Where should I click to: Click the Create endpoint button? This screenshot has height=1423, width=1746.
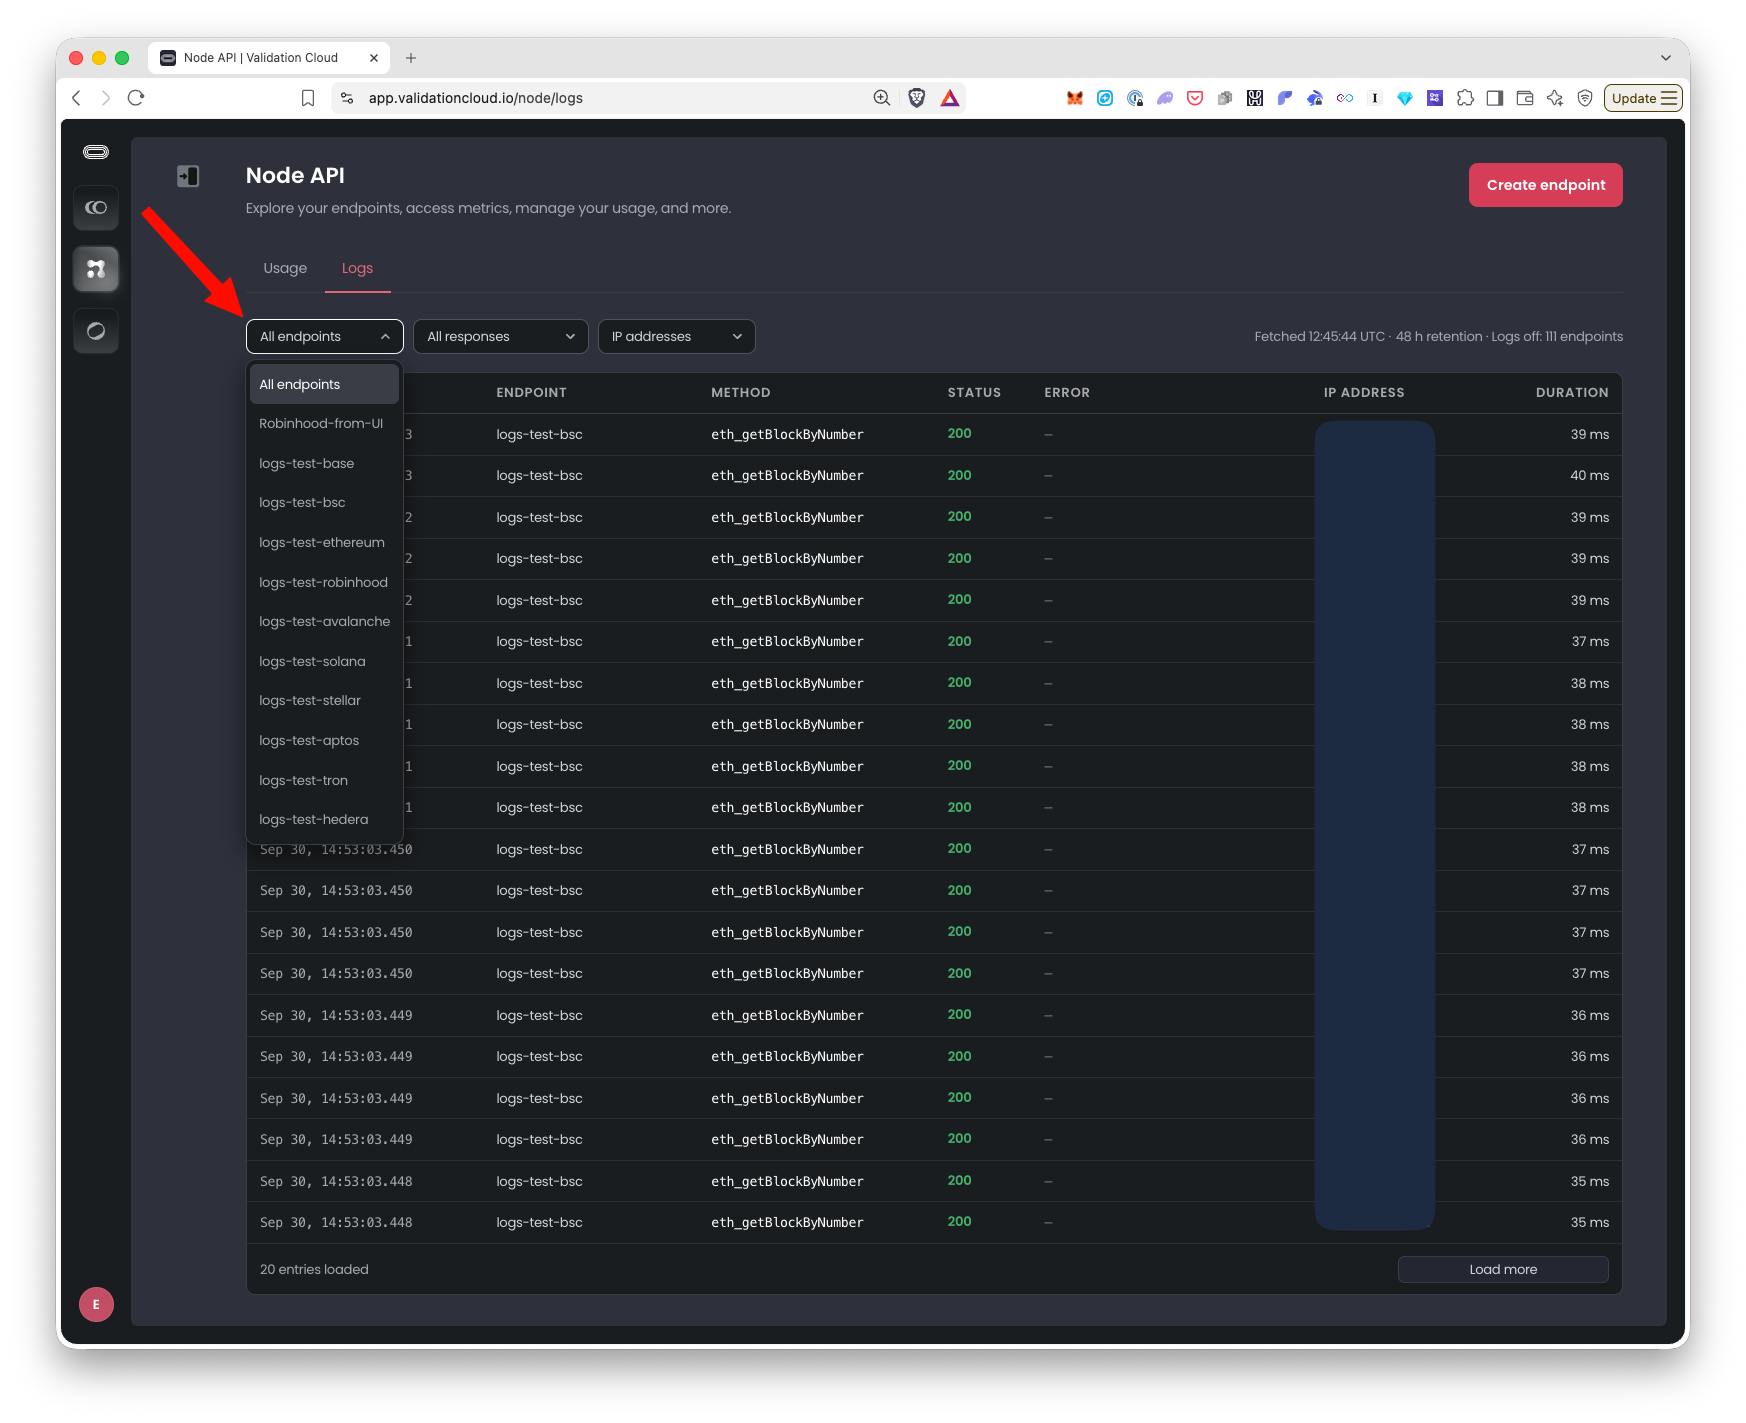(1545, 185)
